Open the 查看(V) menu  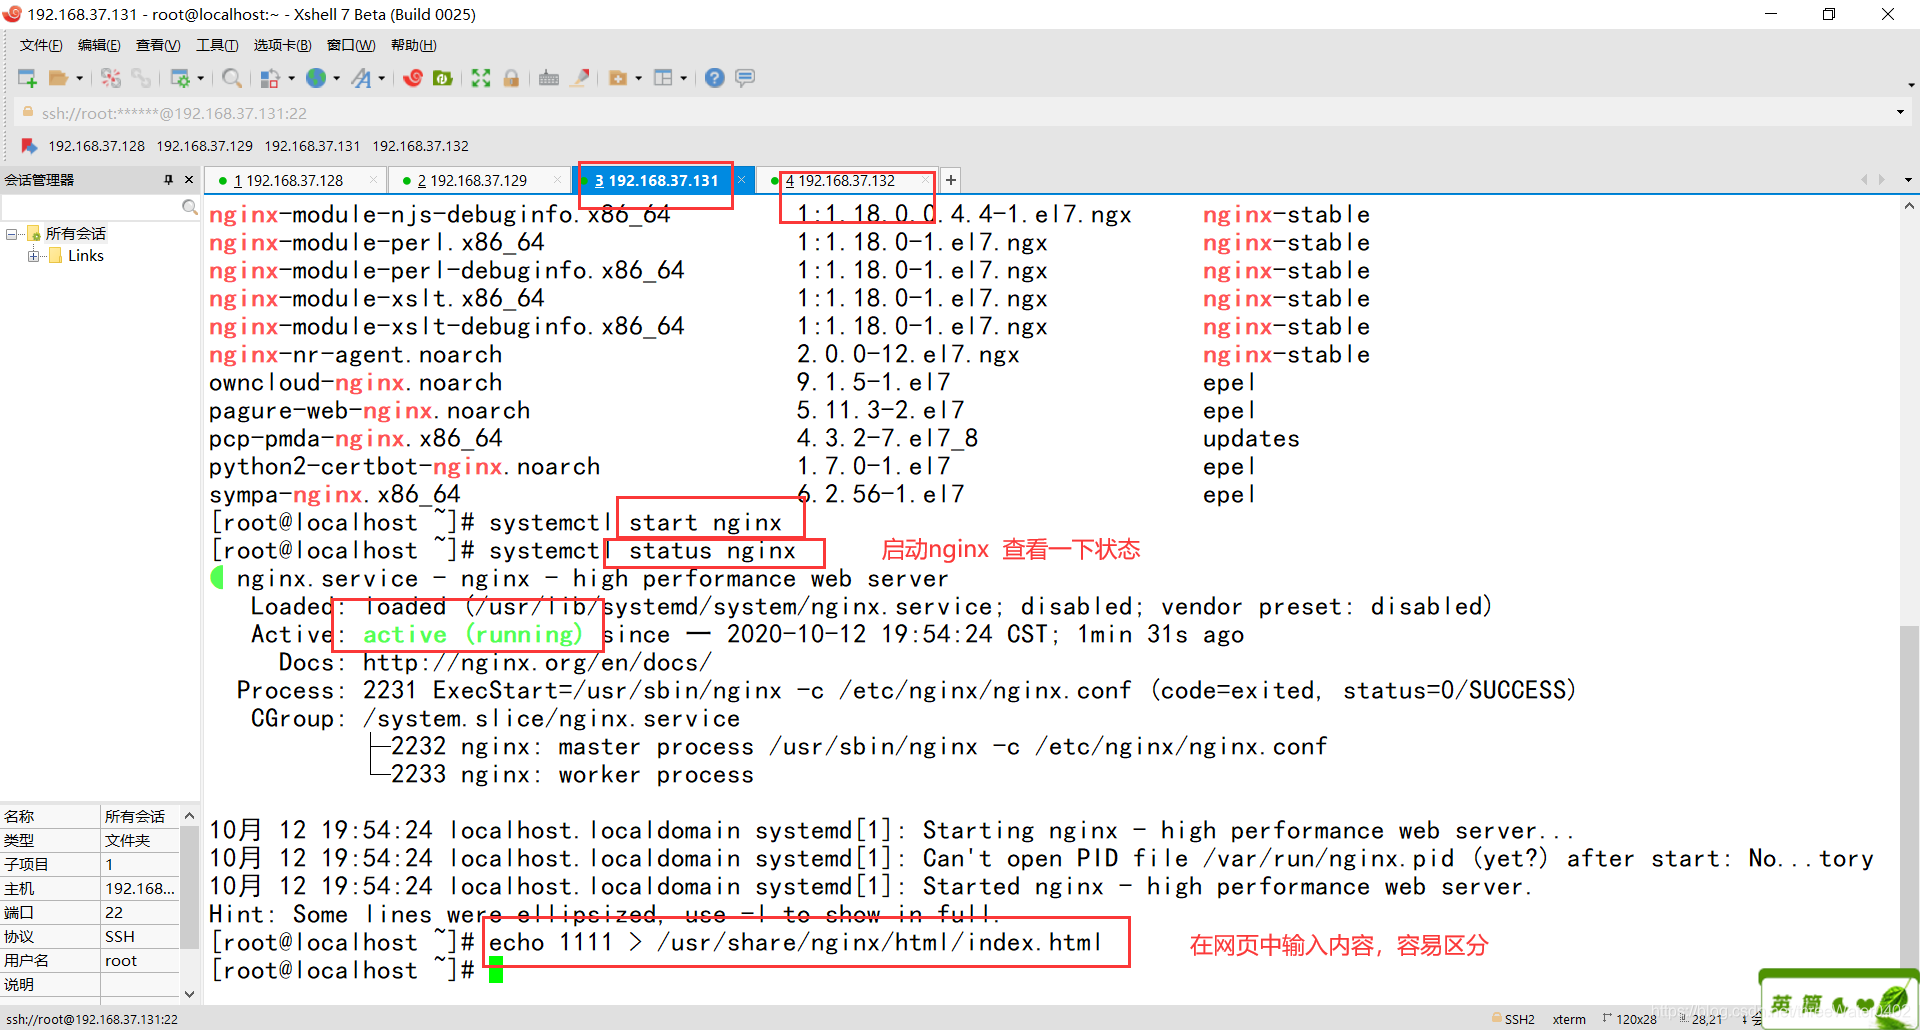(x=158, y=45)
